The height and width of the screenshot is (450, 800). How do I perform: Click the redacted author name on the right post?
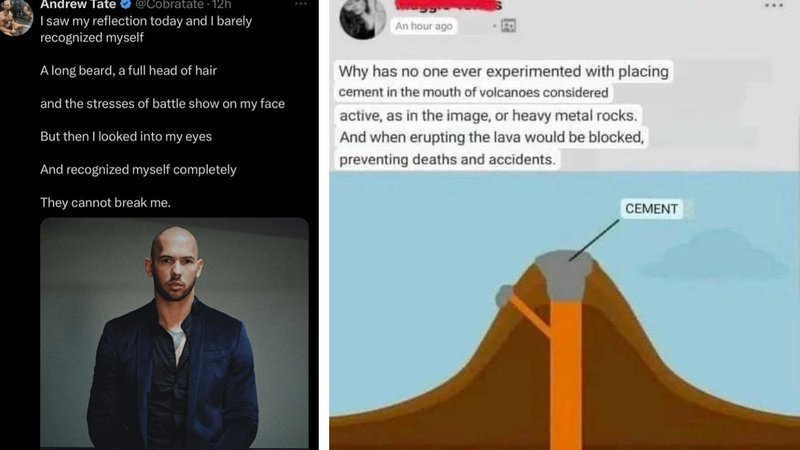(x=448, y=5)
